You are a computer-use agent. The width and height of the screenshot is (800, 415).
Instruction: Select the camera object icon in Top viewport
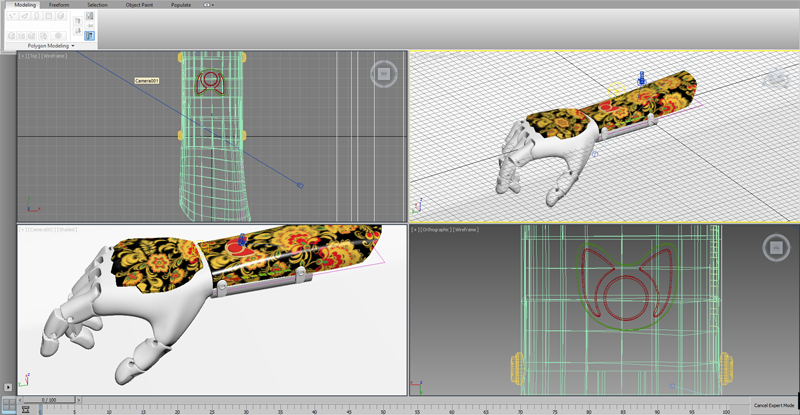[300, 185]
